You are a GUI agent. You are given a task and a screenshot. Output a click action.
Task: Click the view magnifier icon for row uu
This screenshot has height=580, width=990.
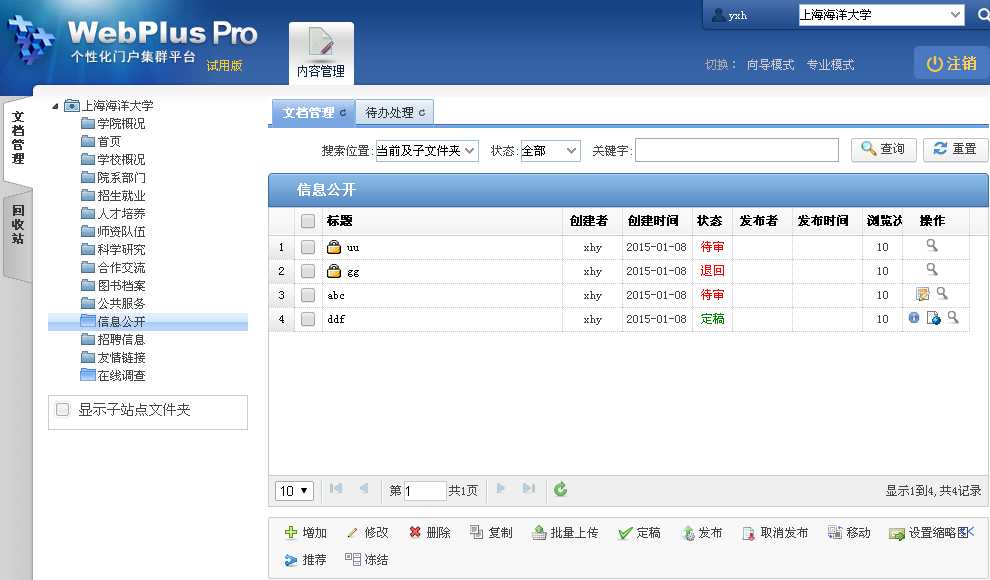point(932,245)
